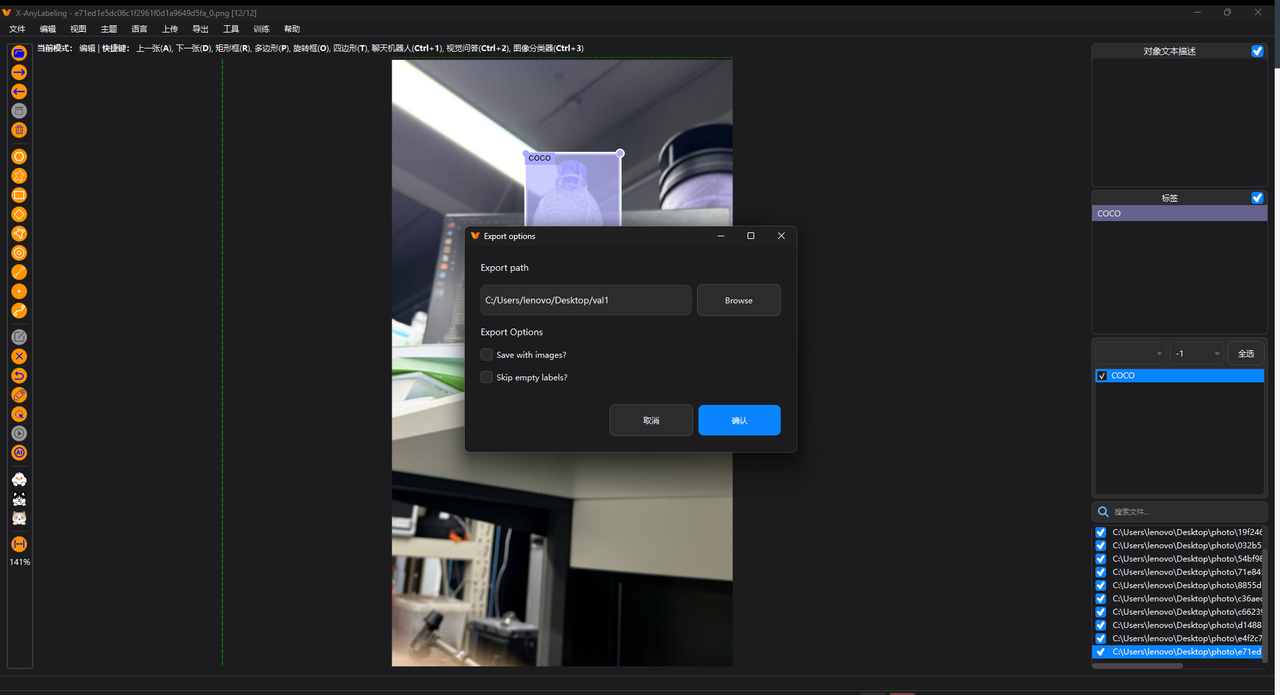Click the undo icon in left toolbar
This screenshot has width=1280, height=695.
pyautogui.click(x=19, y=375)
